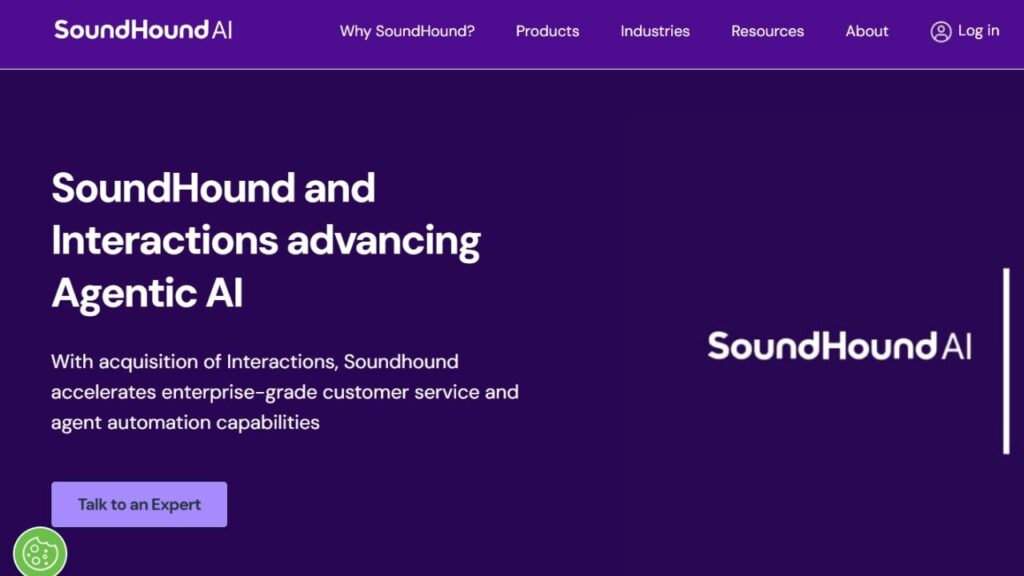1024x576 pixels.
Task: Expand the Resources navigation menu
Action: [x=767, y=31]
